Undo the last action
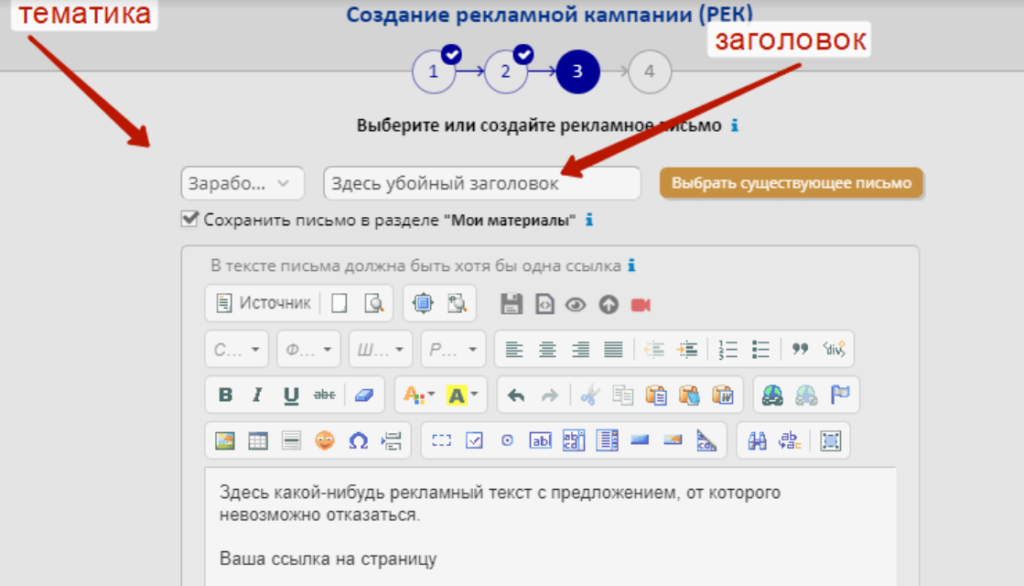This screenshot has width=1024, height=586. 516,395
